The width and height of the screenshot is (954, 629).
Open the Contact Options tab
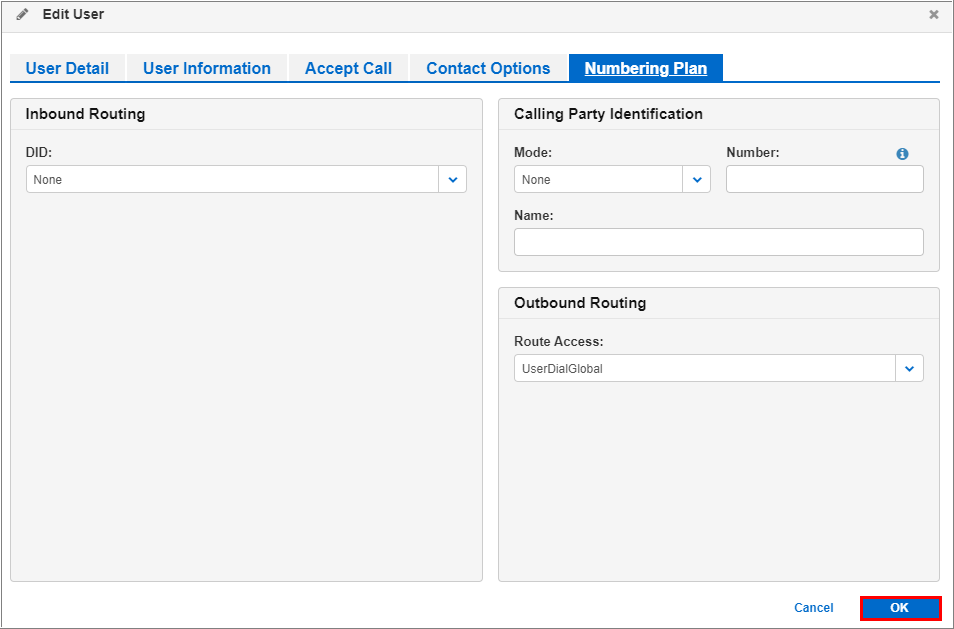pyautogui.click(x=488, y=68)
